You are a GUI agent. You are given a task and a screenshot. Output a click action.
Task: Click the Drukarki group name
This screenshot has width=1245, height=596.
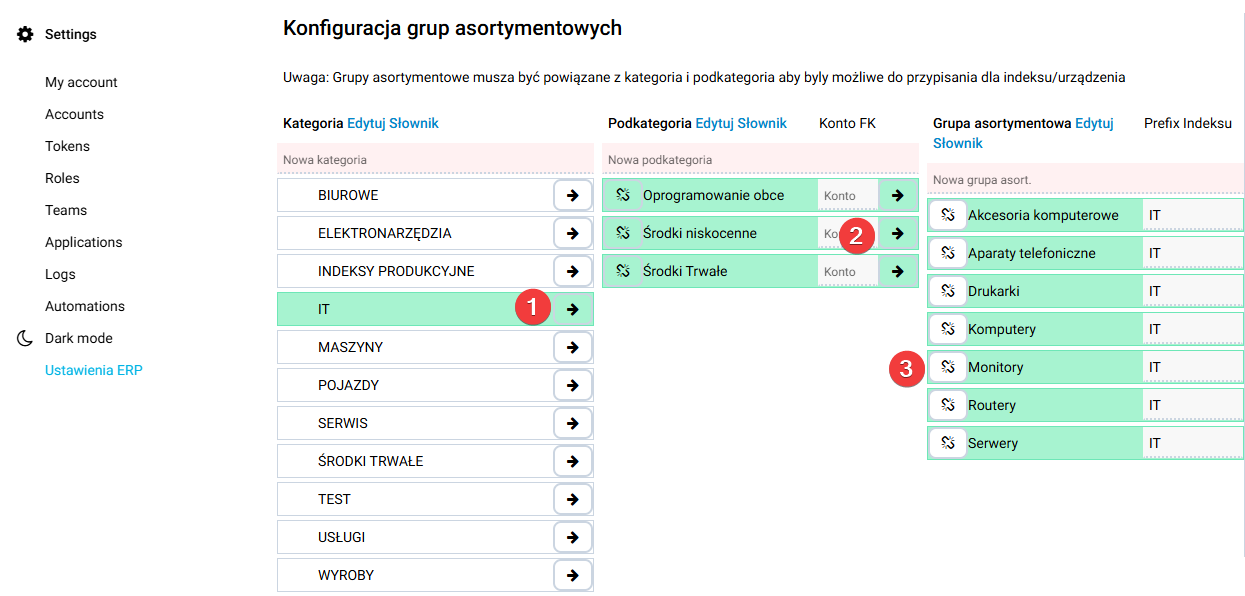coord(994,291)
